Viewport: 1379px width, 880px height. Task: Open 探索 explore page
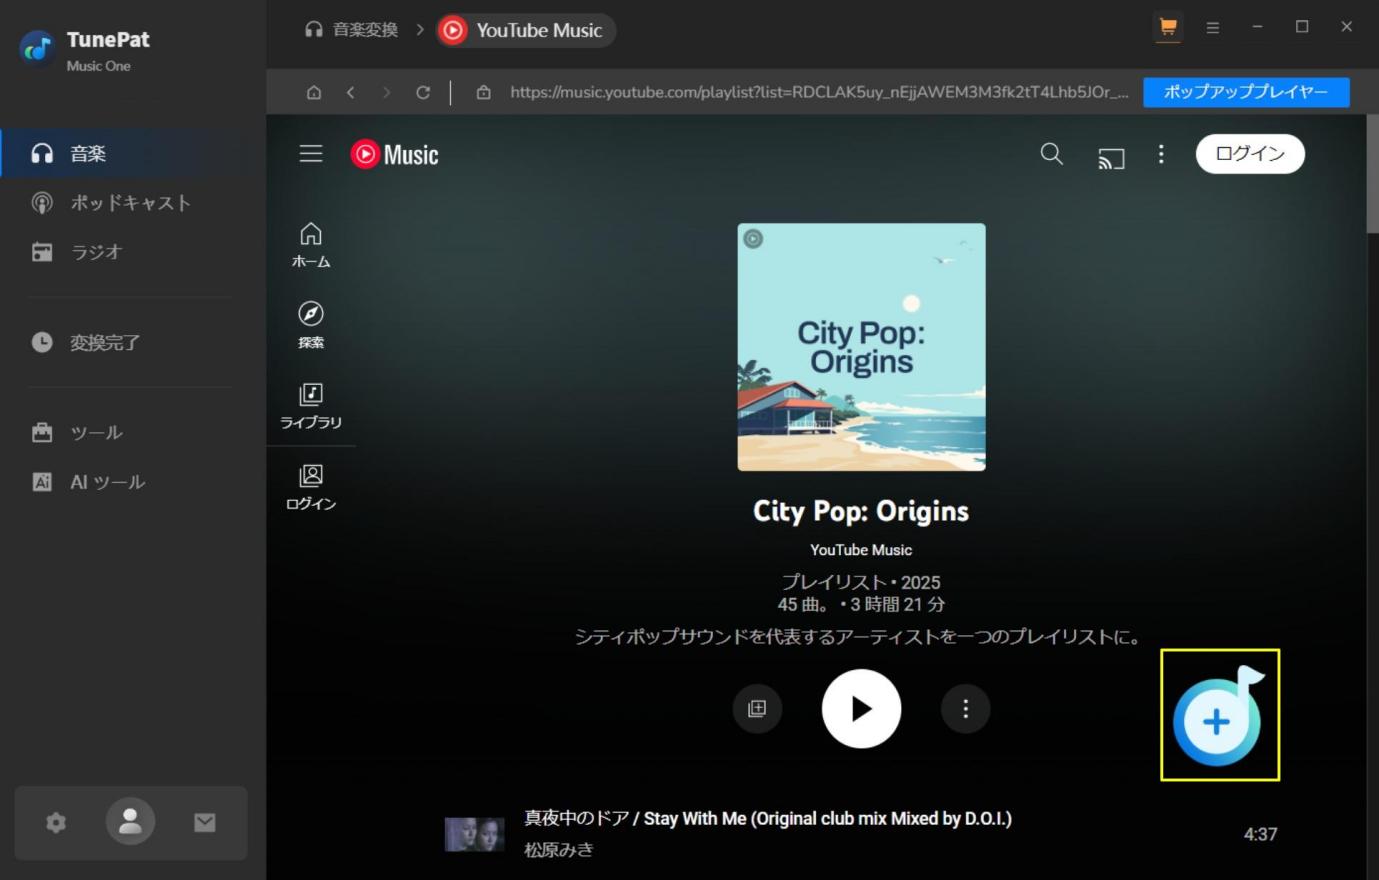point(311,325)
